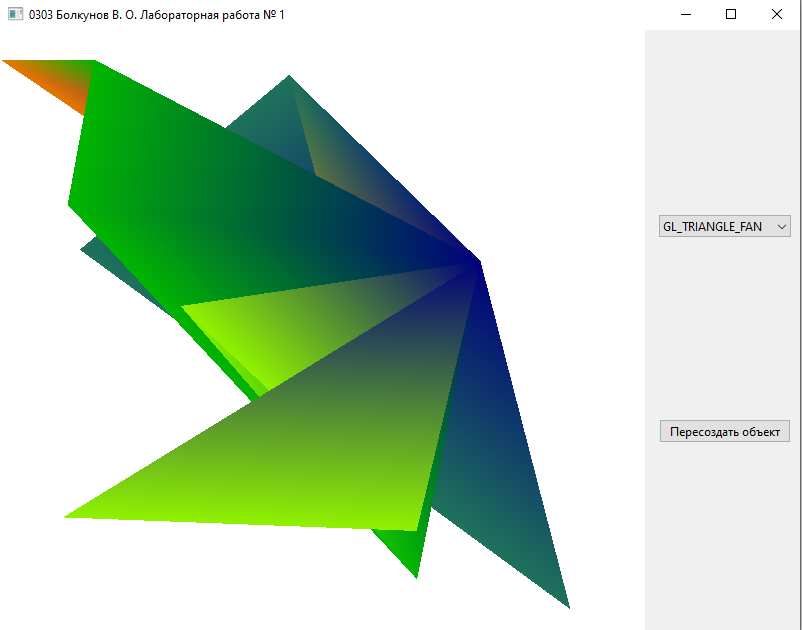This screenshot has width=802, height=630.
Task: Minimize the lab work window
Action: pos(686,14)
